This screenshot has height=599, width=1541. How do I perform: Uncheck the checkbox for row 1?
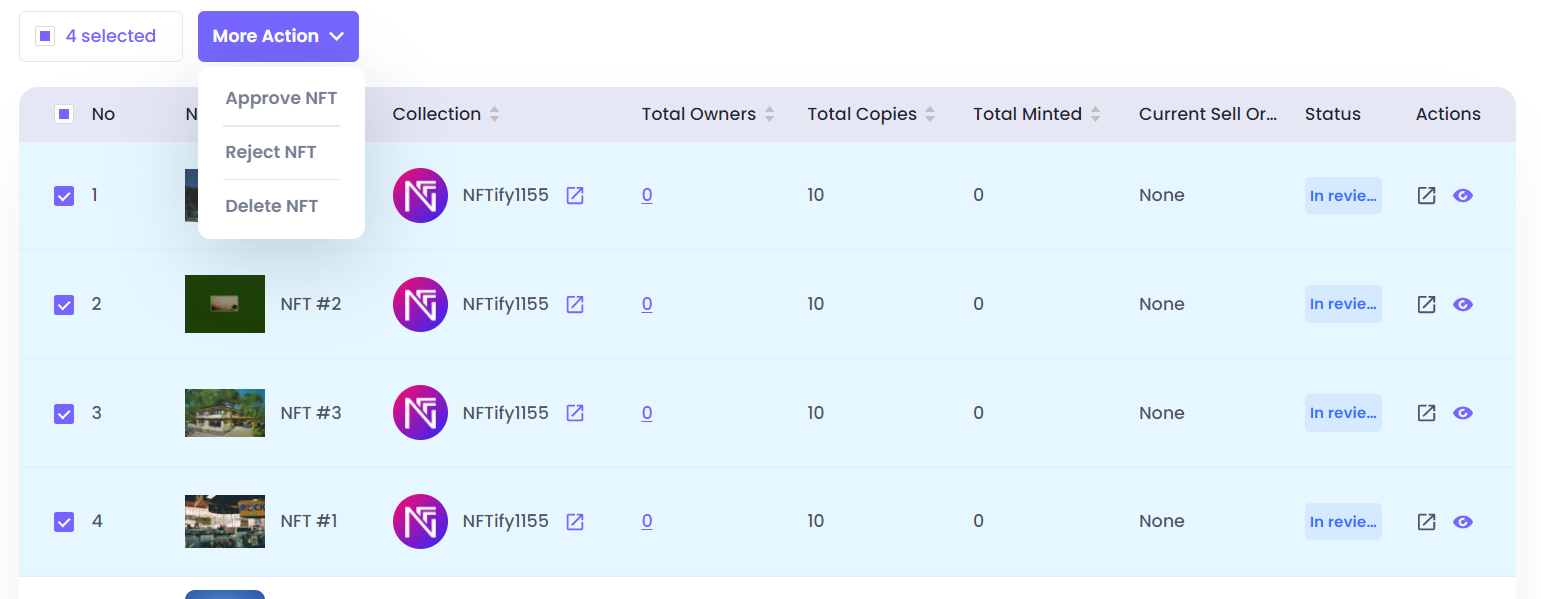(64, 196)
